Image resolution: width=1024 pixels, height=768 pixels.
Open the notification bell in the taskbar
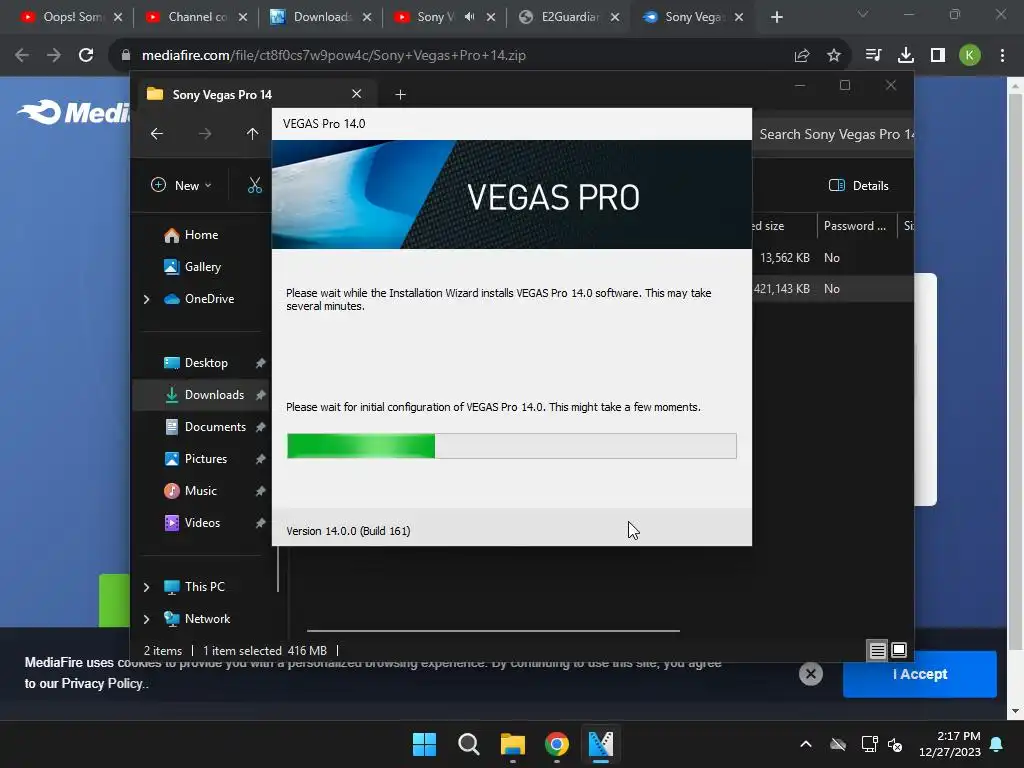(x=997, y=744)
